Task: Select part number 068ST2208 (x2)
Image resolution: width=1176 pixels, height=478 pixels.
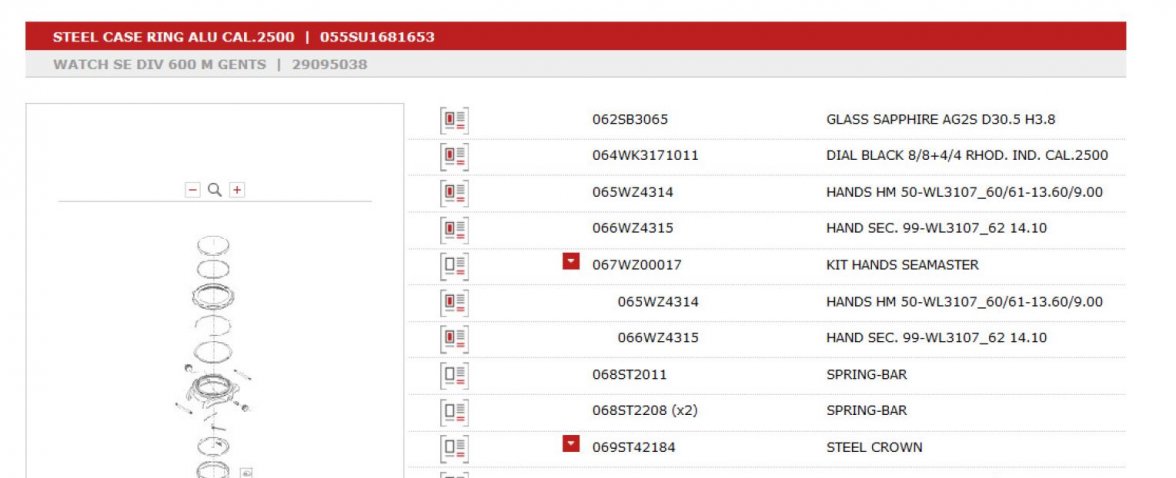Action: coord(645,410)
